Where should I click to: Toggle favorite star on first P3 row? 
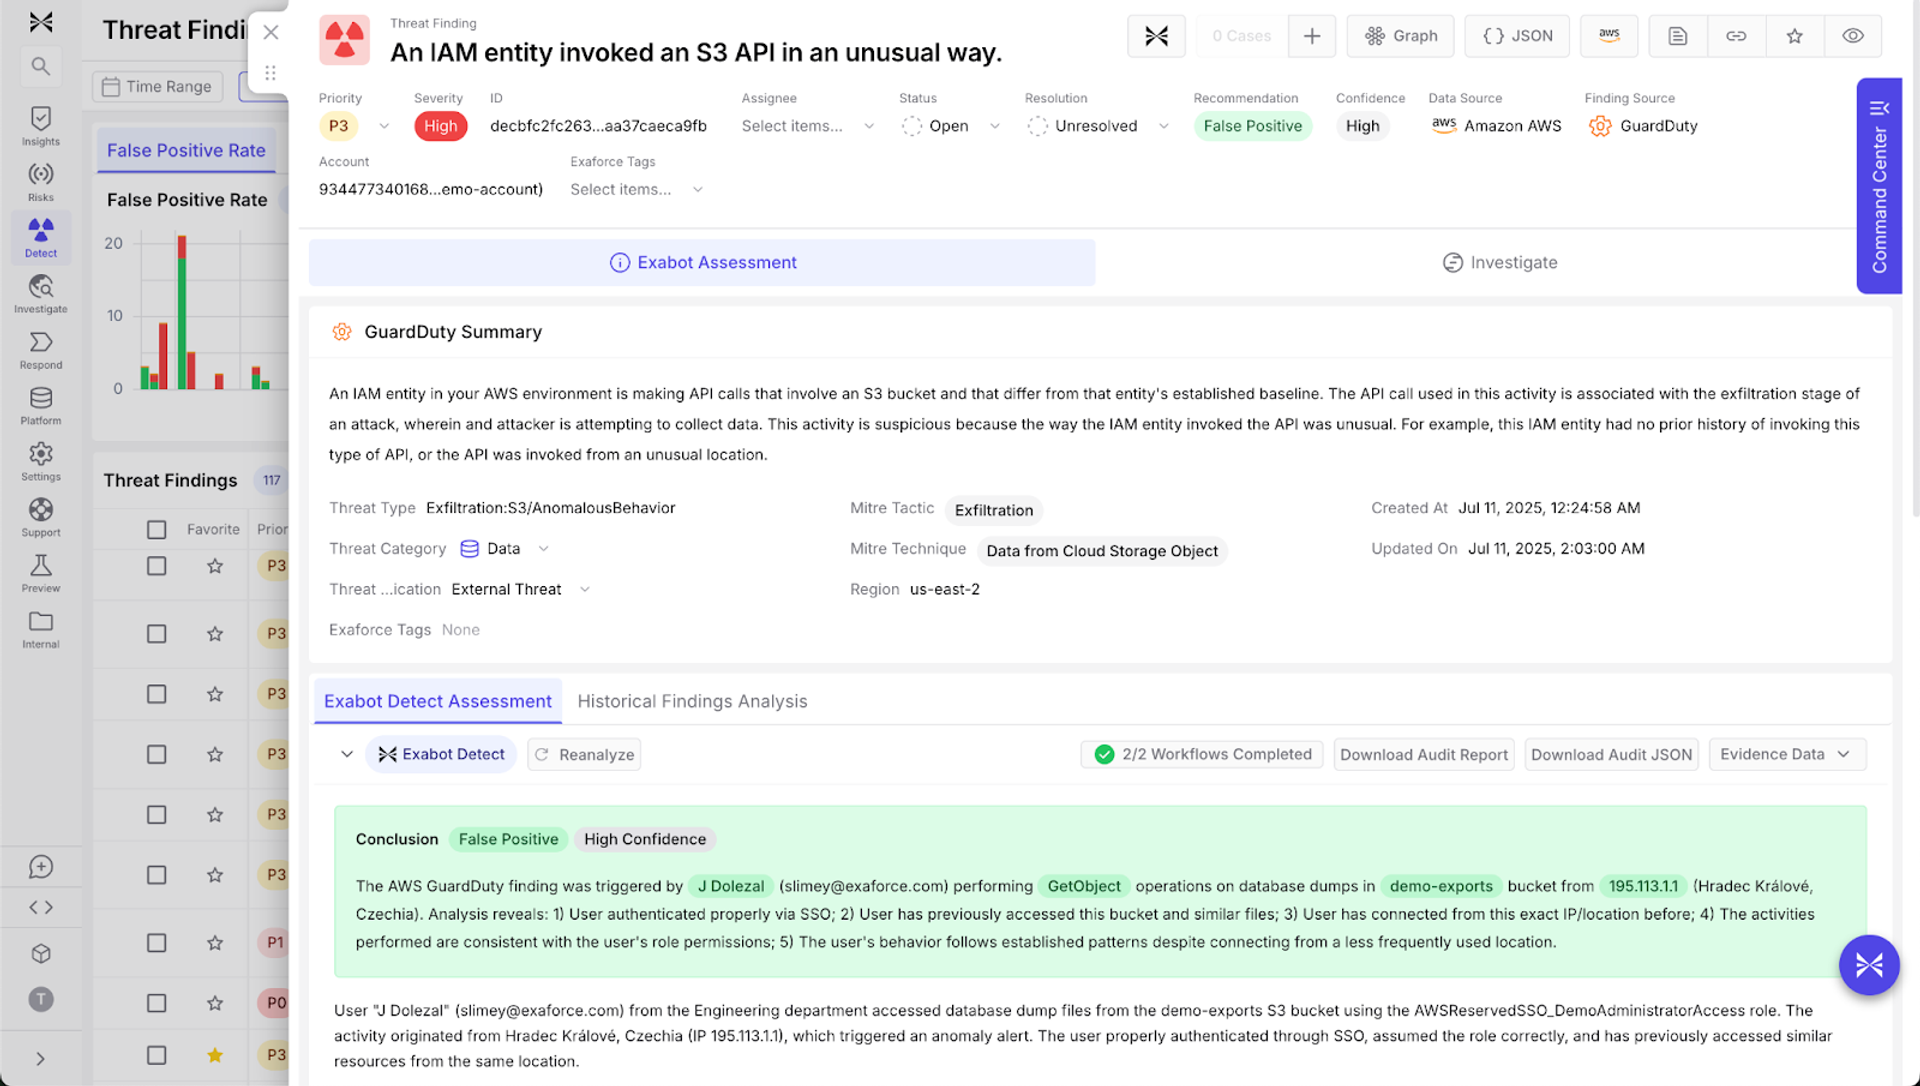tap(215, 566)
